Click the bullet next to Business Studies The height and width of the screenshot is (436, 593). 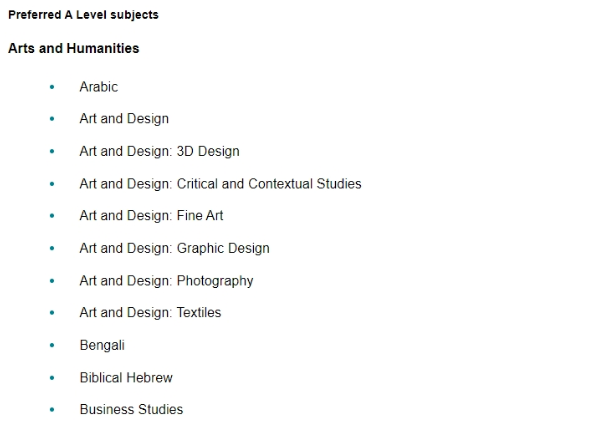[52, 409]
